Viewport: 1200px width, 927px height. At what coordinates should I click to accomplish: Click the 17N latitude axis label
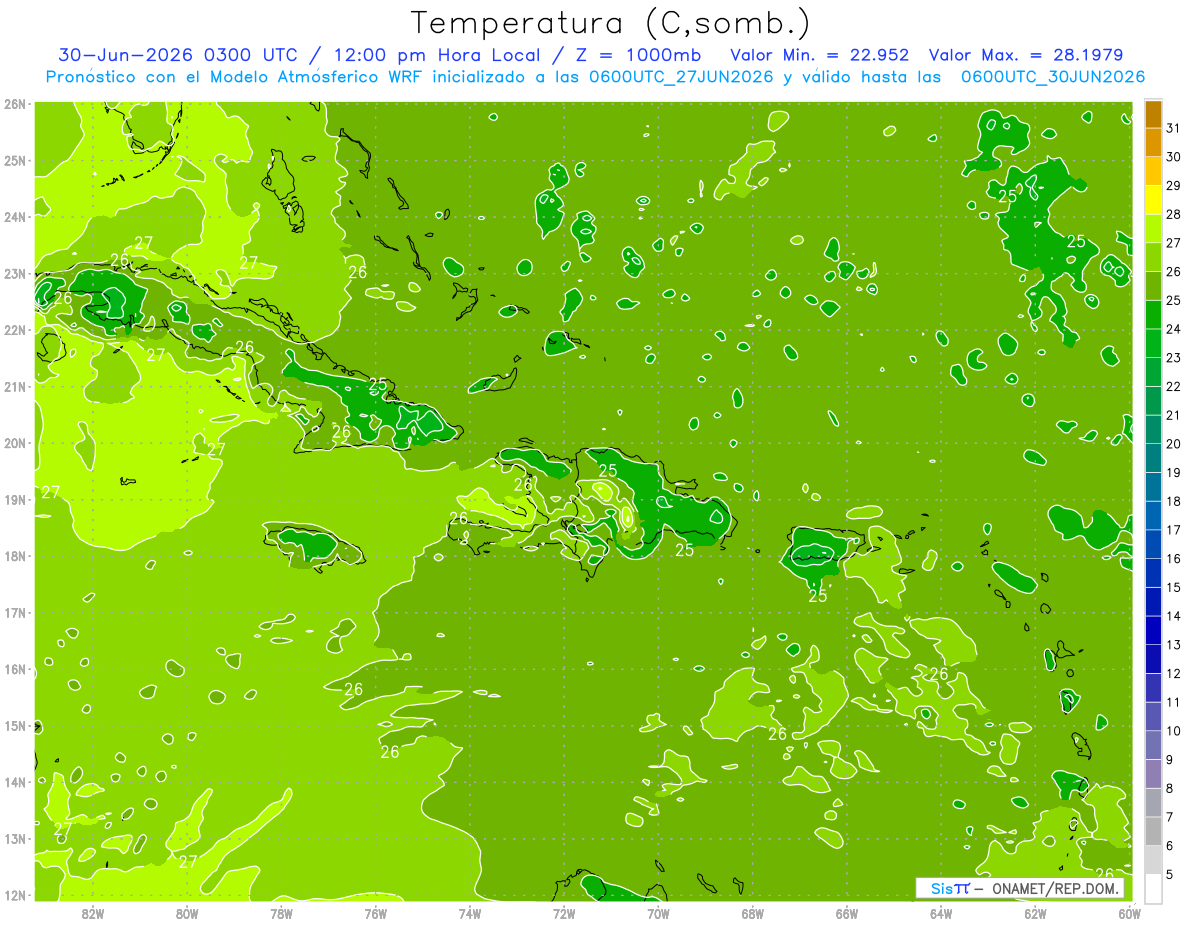tap(15, 612)
